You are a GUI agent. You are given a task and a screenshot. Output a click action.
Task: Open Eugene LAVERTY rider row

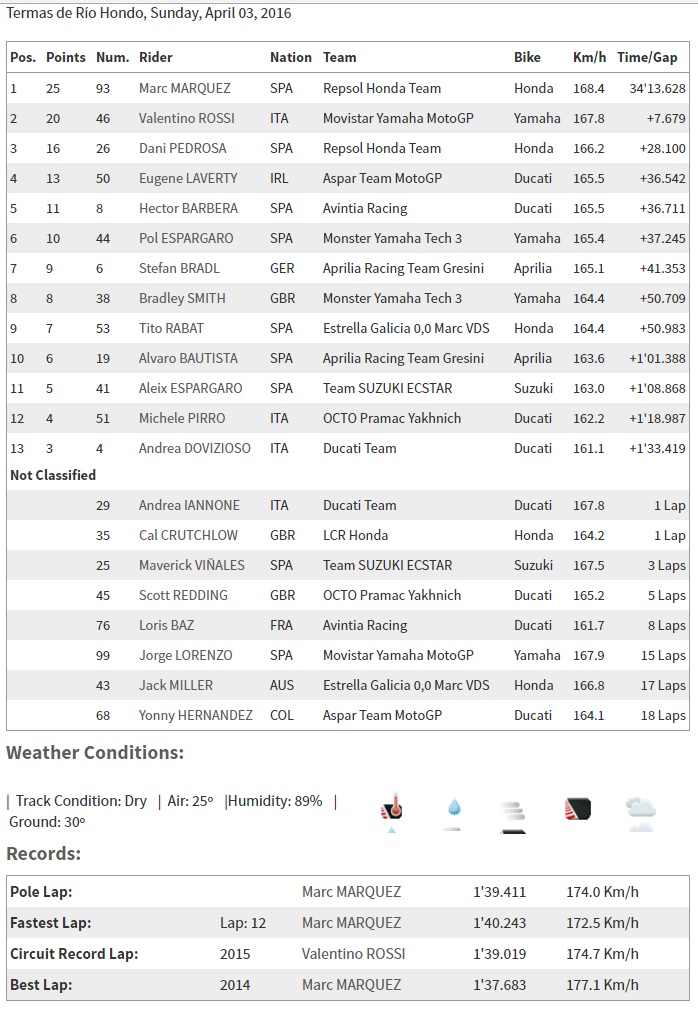coord(348,179)
